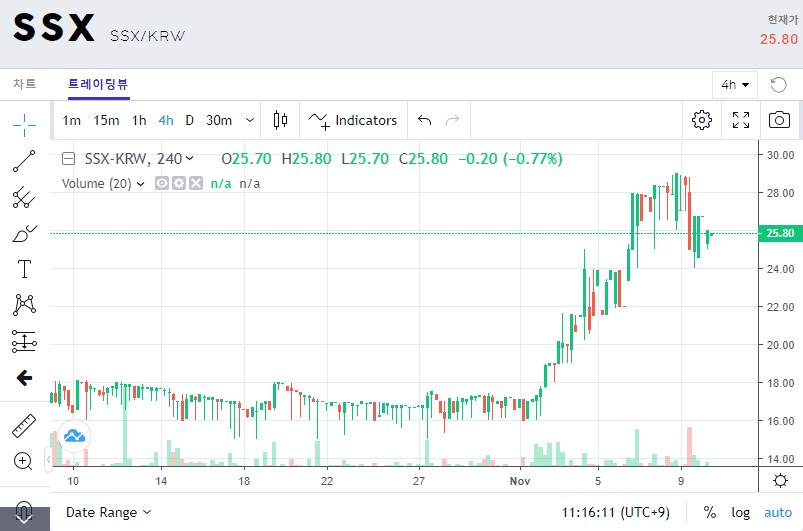Click the red 25.80 current price in header
This screenshot has width=803, height=531.
coord(779,39)
